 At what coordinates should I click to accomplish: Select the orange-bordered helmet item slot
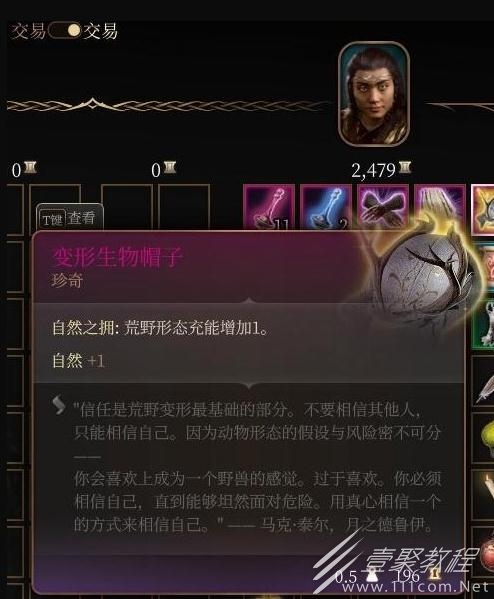(x=483, y=210)
